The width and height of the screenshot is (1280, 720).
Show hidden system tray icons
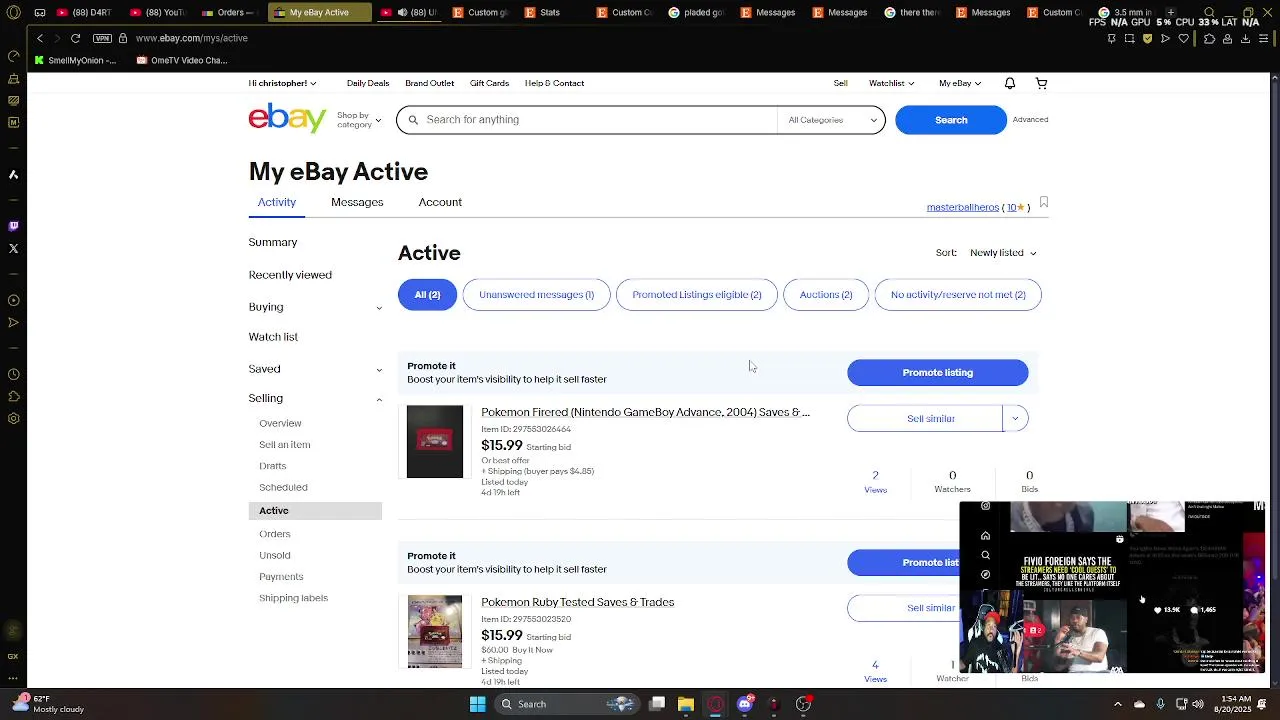tap(1118, 704)
